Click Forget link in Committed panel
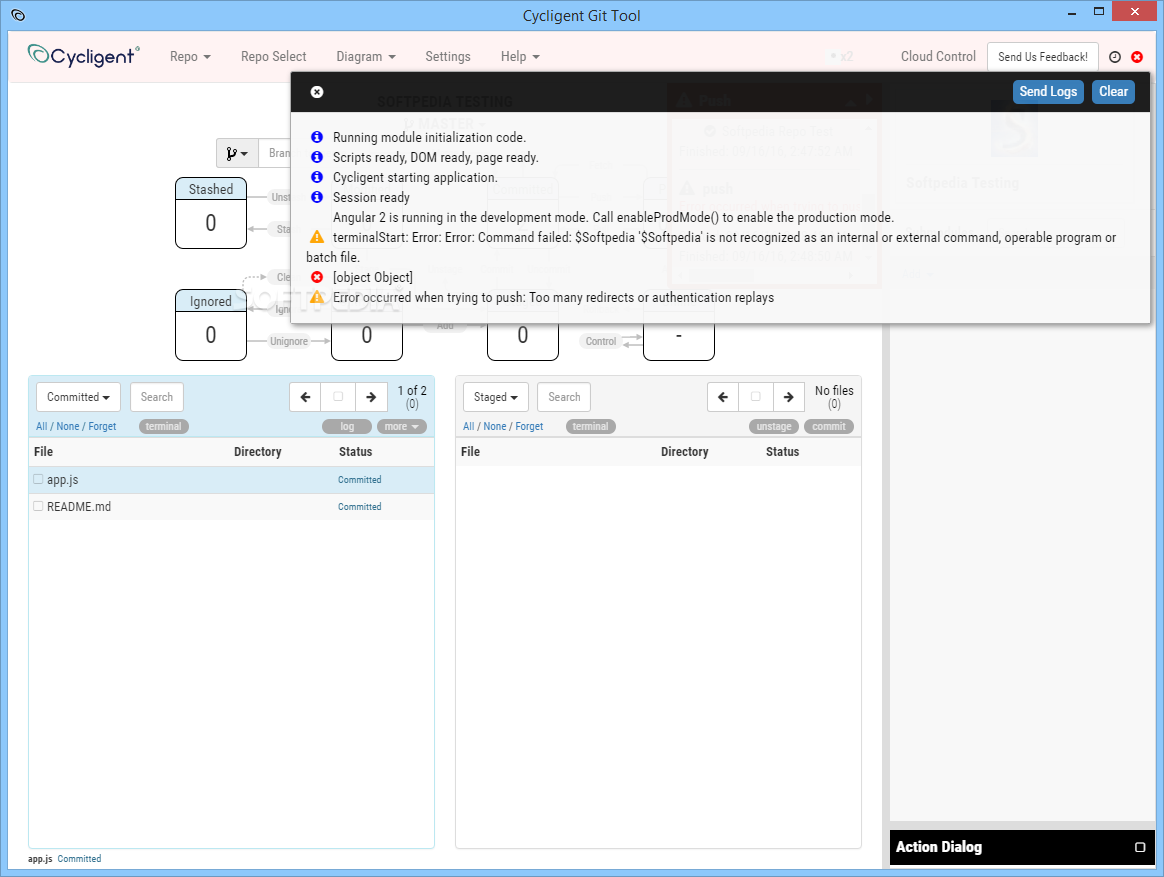Image resolution: width=1164 pixels, height=877 pixels. (102, 426)
